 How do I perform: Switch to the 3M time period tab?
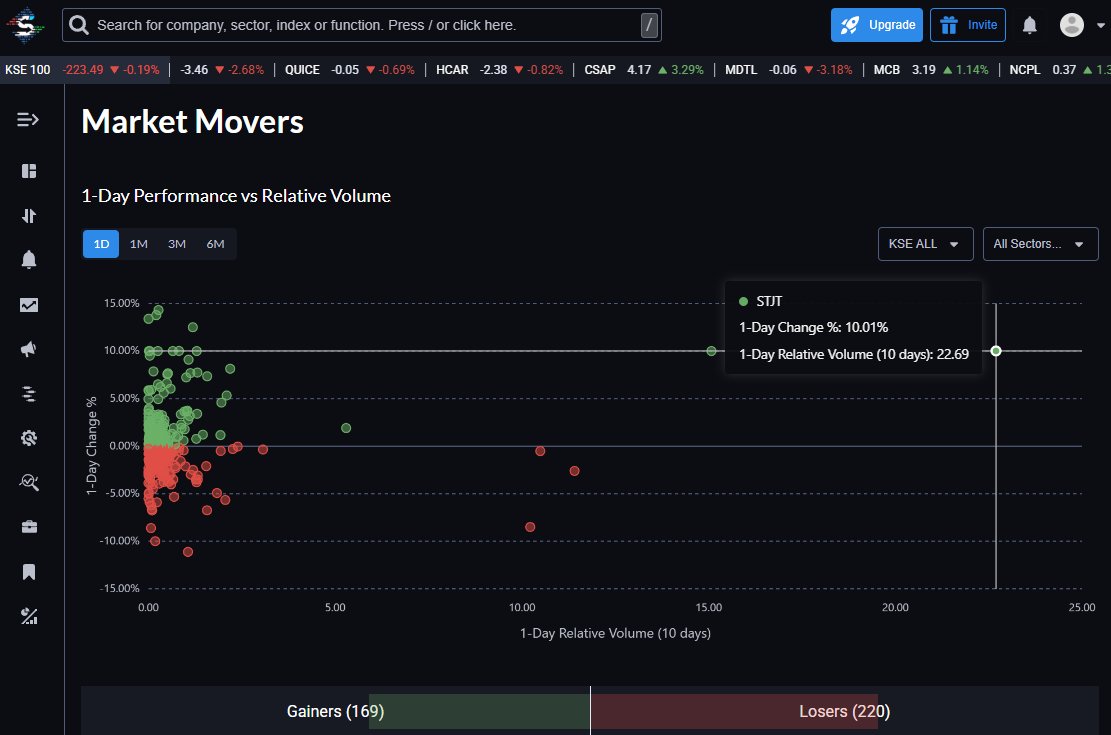click(x=177, y=244)
